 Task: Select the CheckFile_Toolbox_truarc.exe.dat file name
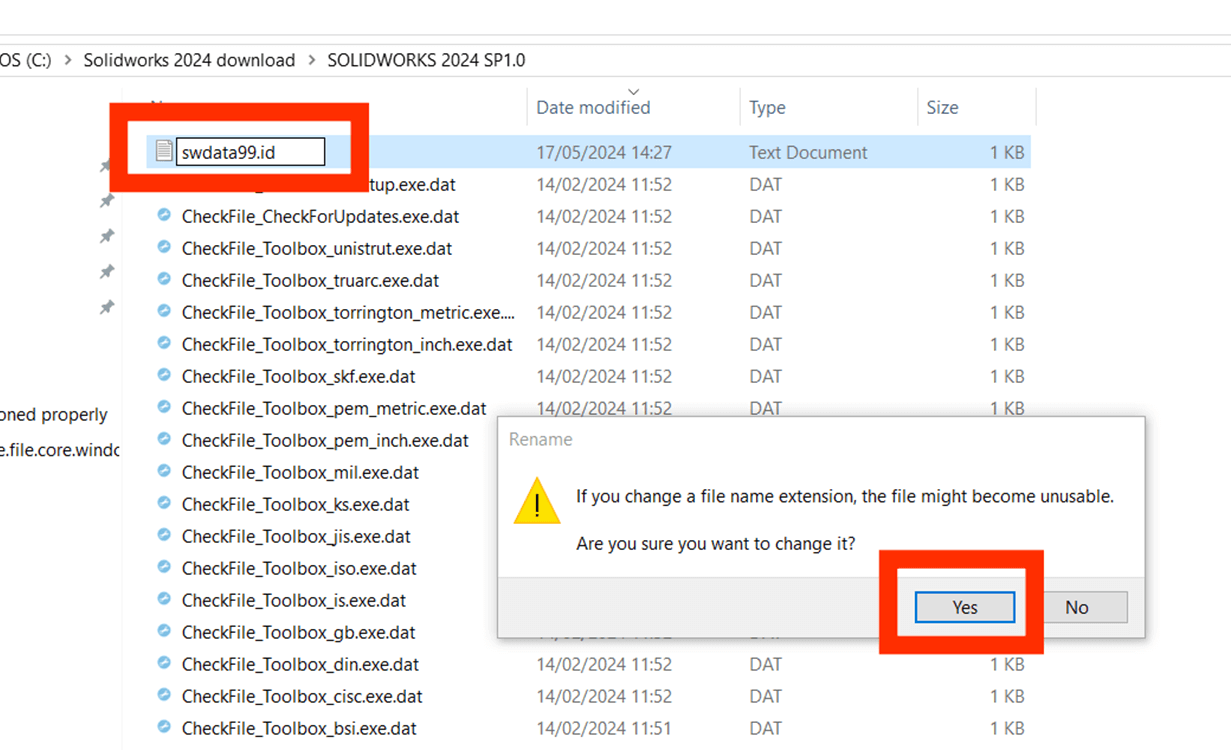click(x=310, y=280)
